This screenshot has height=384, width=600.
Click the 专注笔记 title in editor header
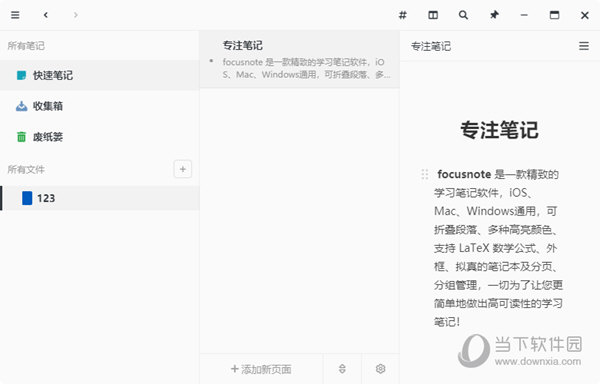click(x=431, y=46)
